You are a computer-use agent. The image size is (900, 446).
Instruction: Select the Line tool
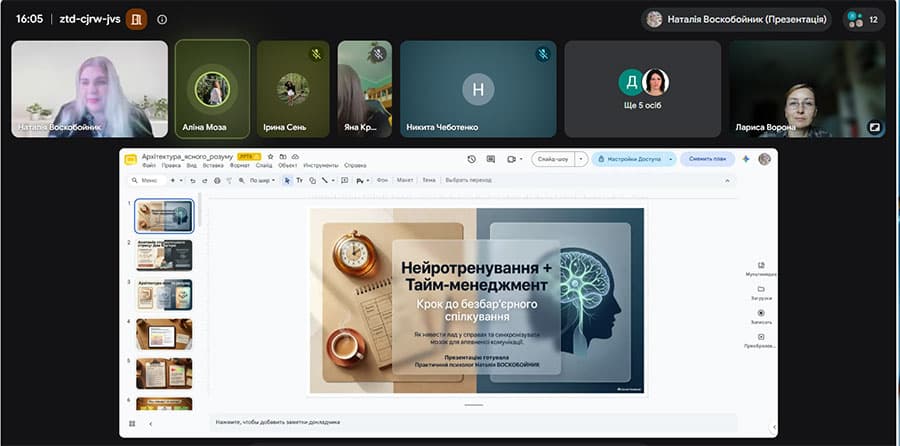coord(324,180)
